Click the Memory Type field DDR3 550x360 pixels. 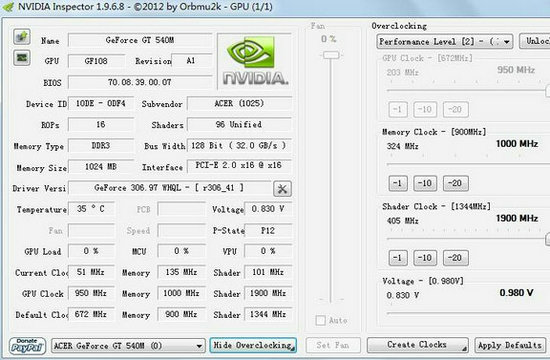(101, 146)
